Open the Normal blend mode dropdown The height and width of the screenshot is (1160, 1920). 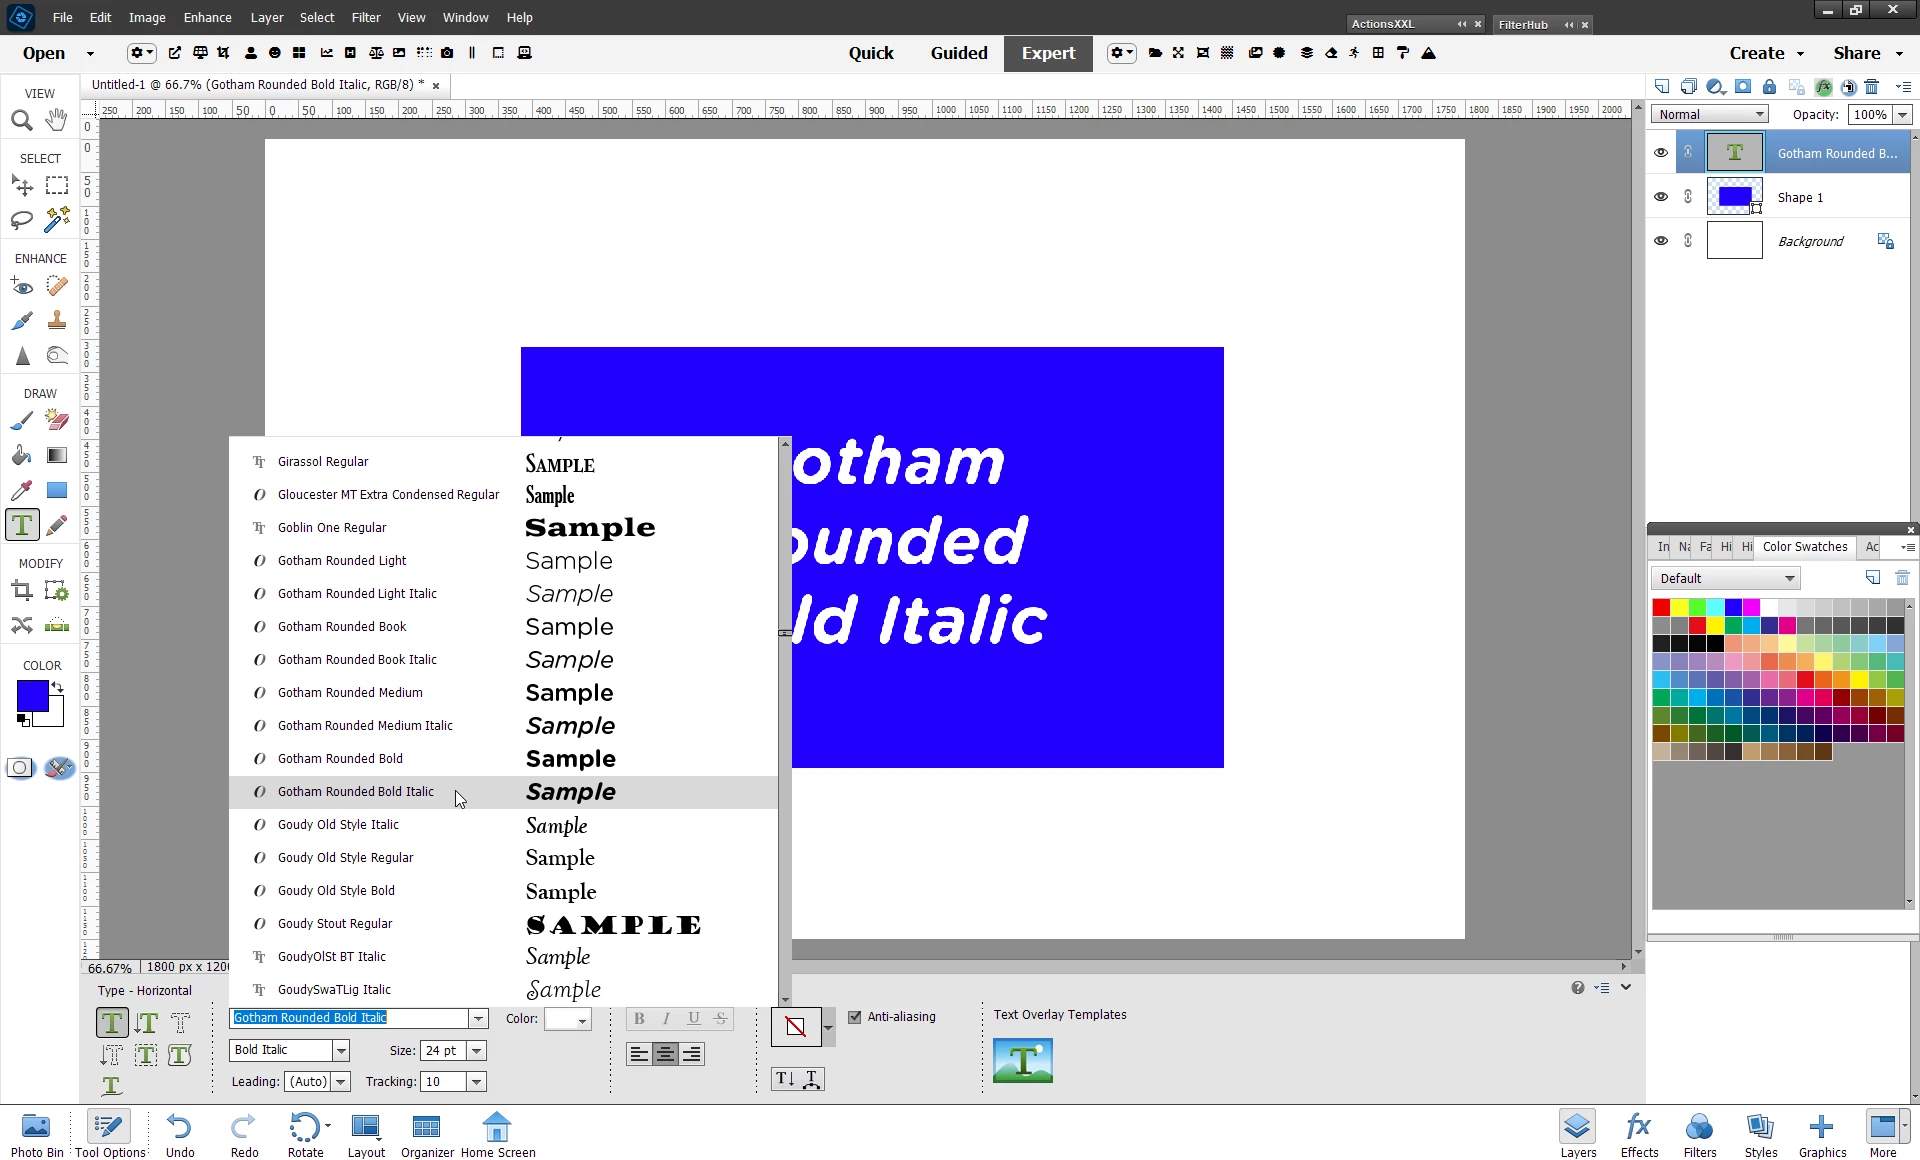point(1710,115)
